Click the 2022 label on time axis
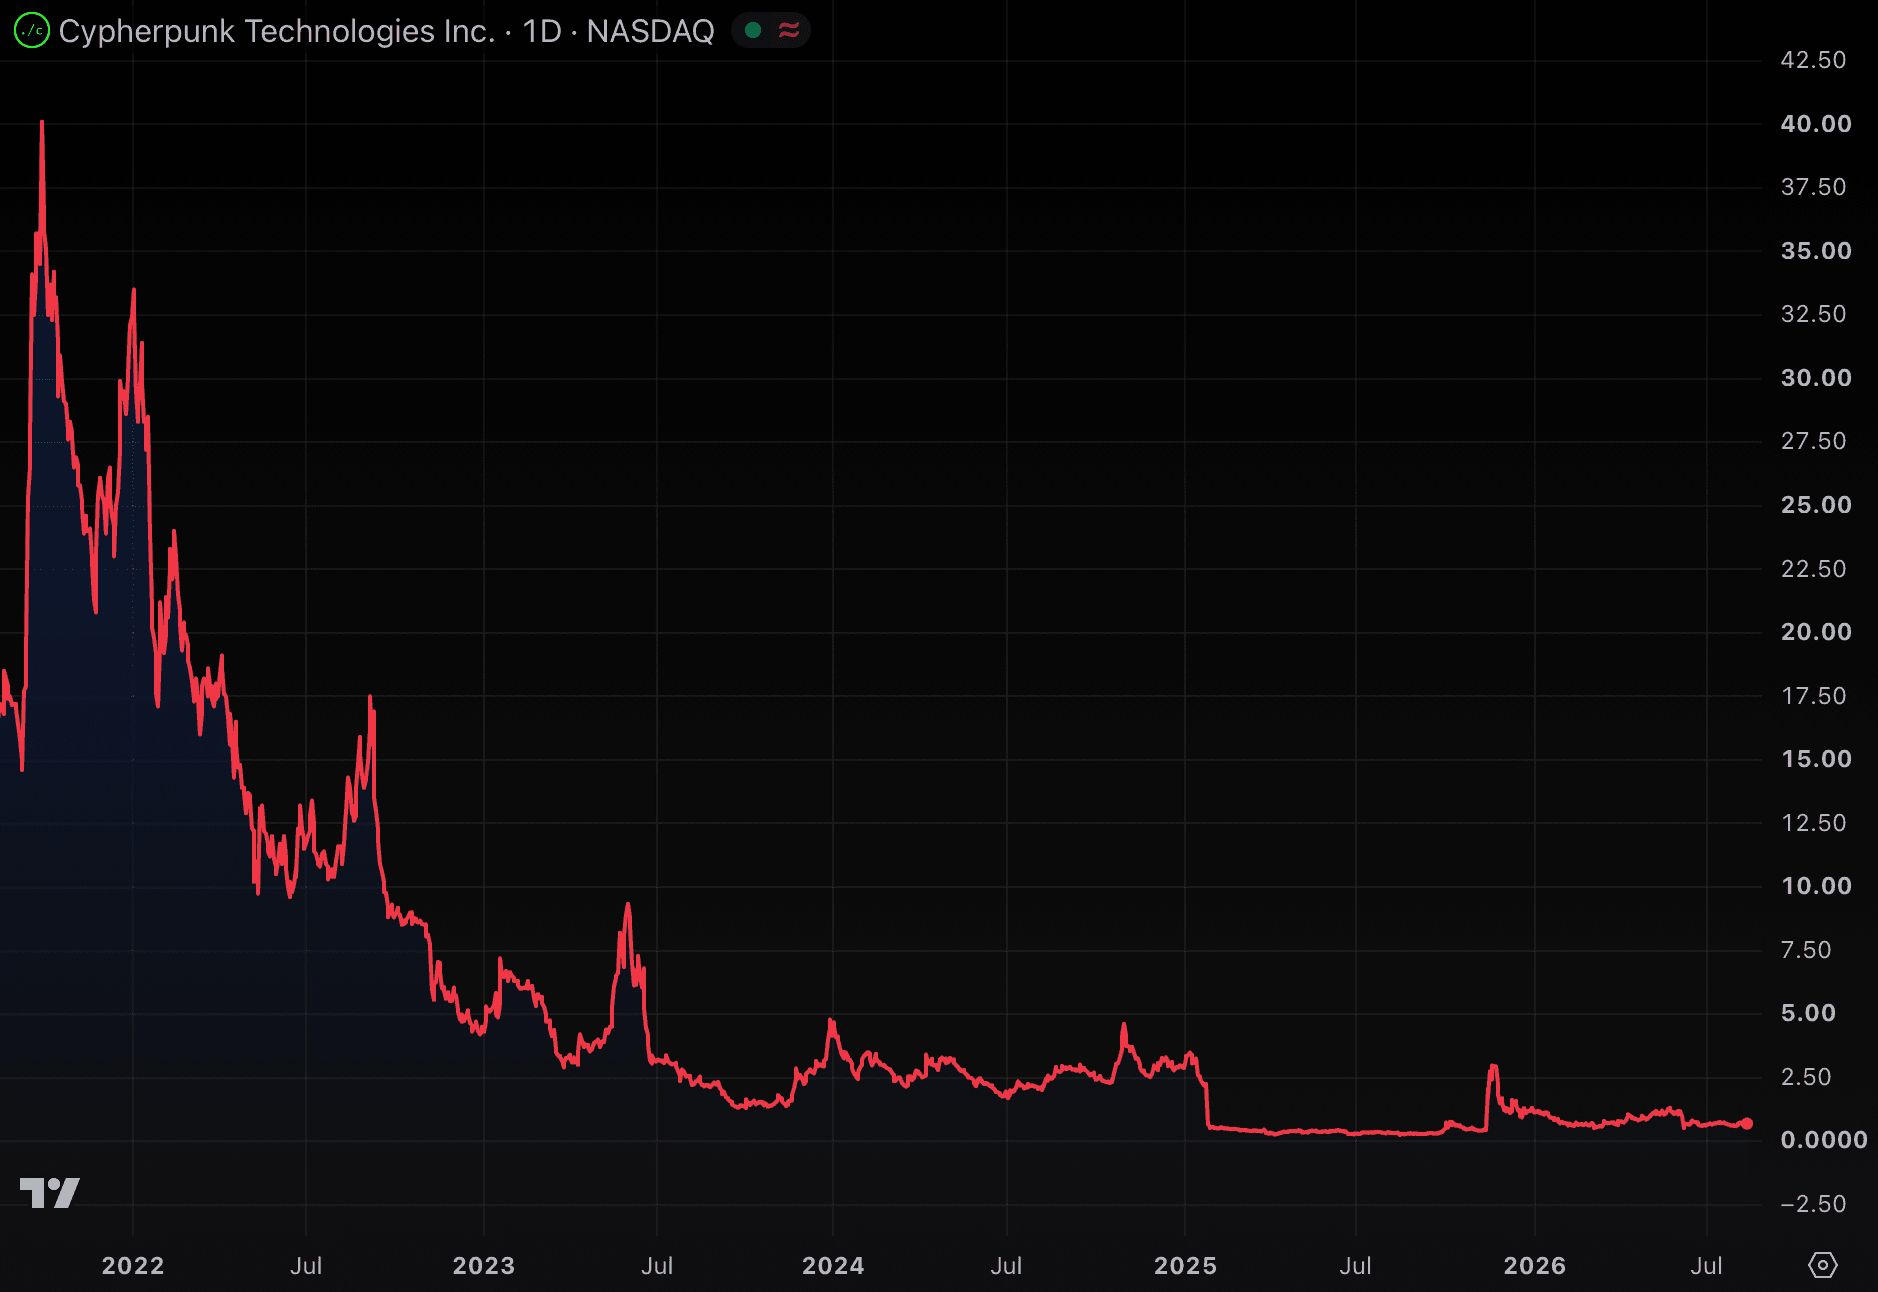Viewport: 1878px width, 1292px height. 133,1266
